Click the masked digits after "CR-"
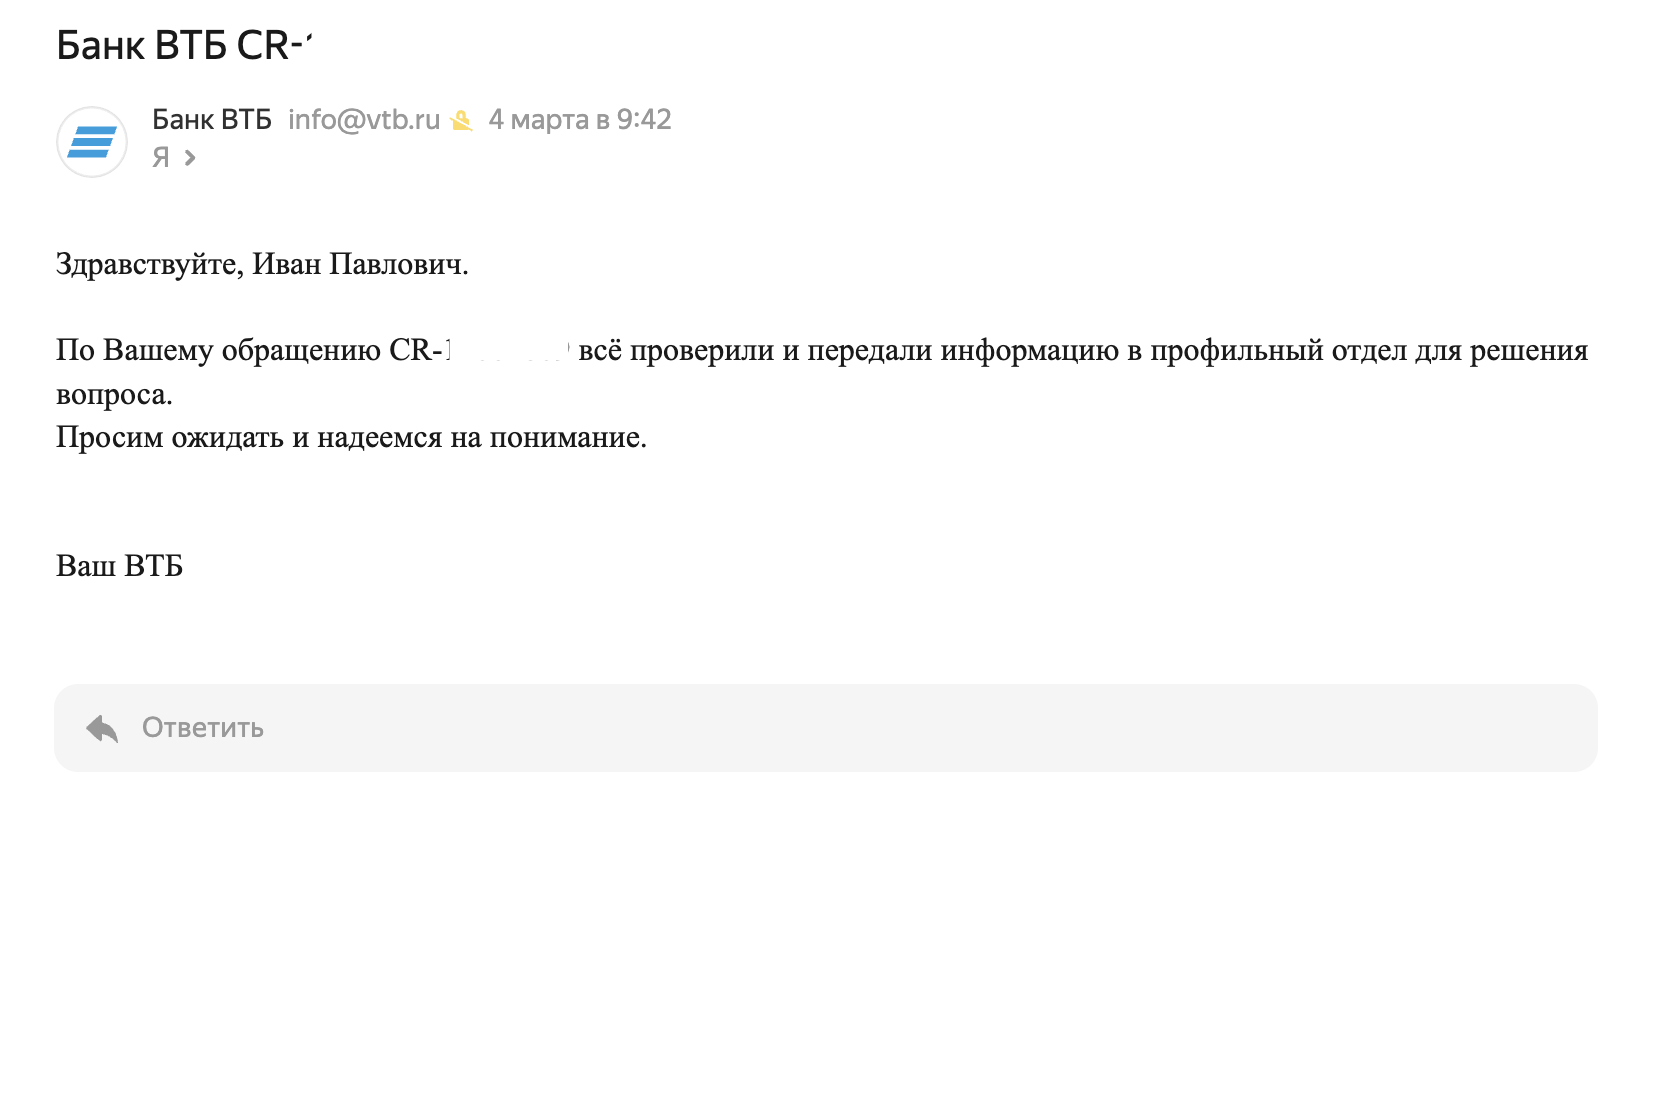The height and width of the screenshot is (1102, 1654). pyautogui.click(x=507, y=351)
